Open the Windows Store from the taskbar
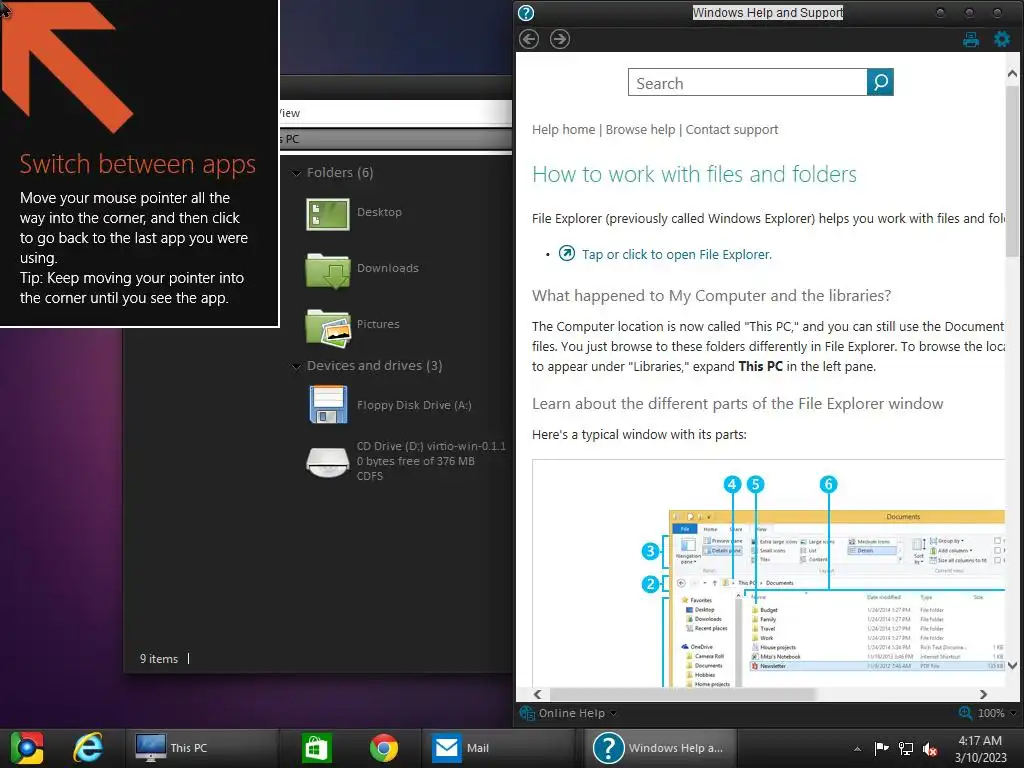This screenshot has width=1024, height=768. click(x=317, y=748)
